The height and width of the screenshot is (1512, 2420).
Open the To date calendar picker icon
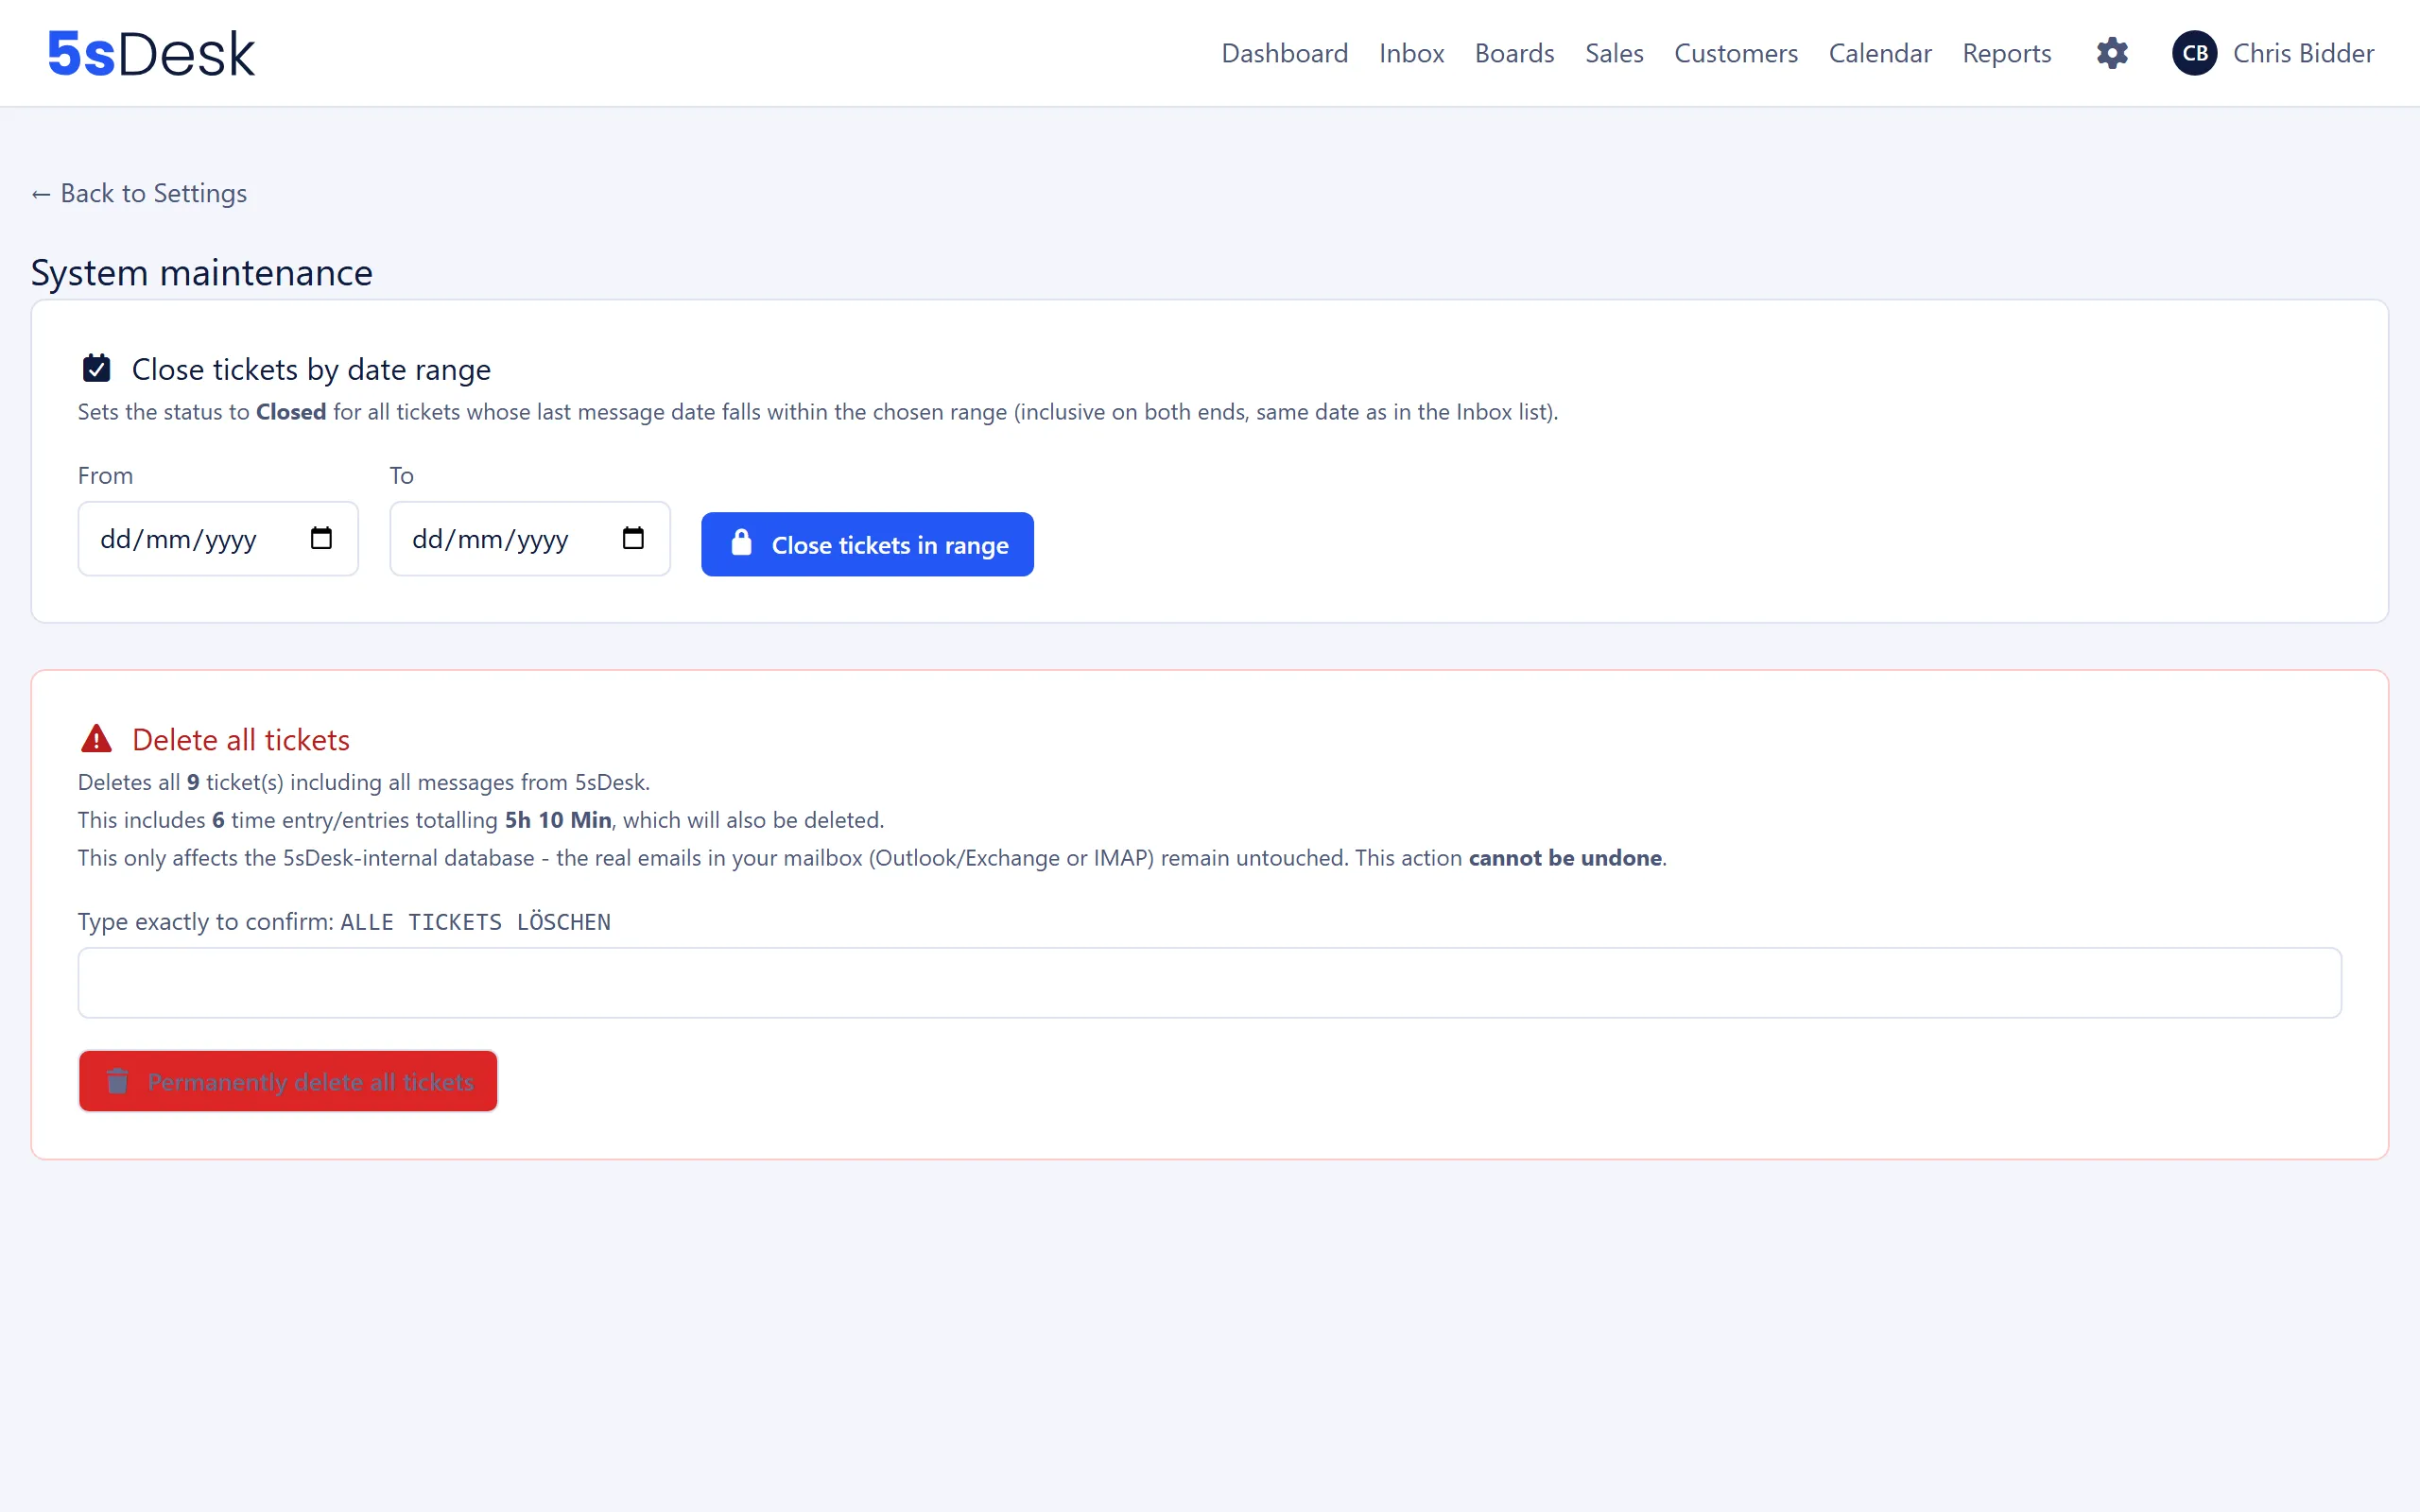(633, 538)
